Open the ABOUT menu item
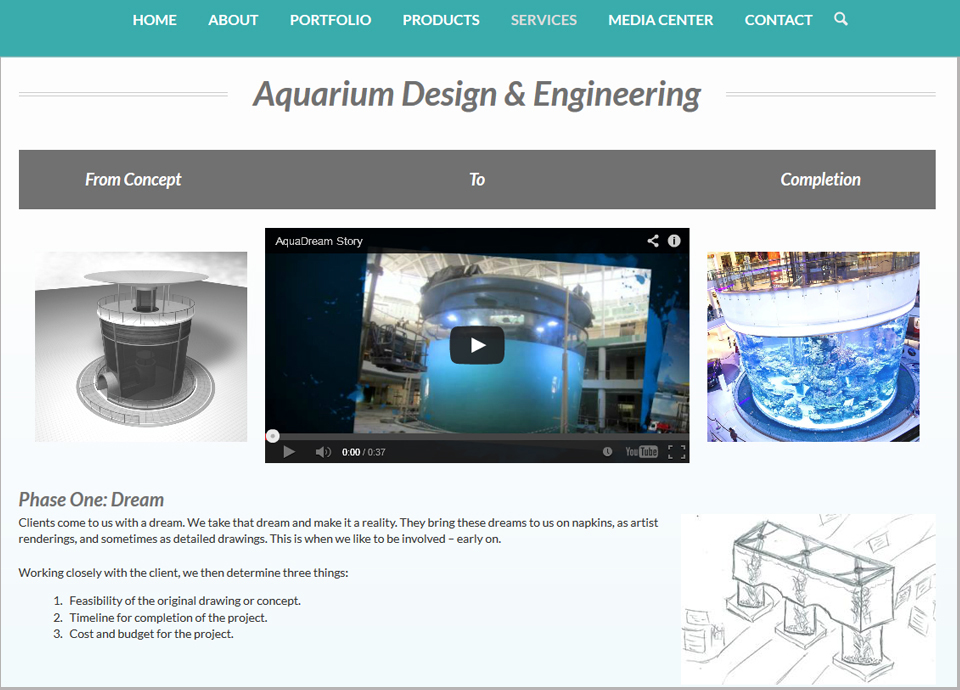This screenshot has height=690, width=960. [x=233, y=20]
